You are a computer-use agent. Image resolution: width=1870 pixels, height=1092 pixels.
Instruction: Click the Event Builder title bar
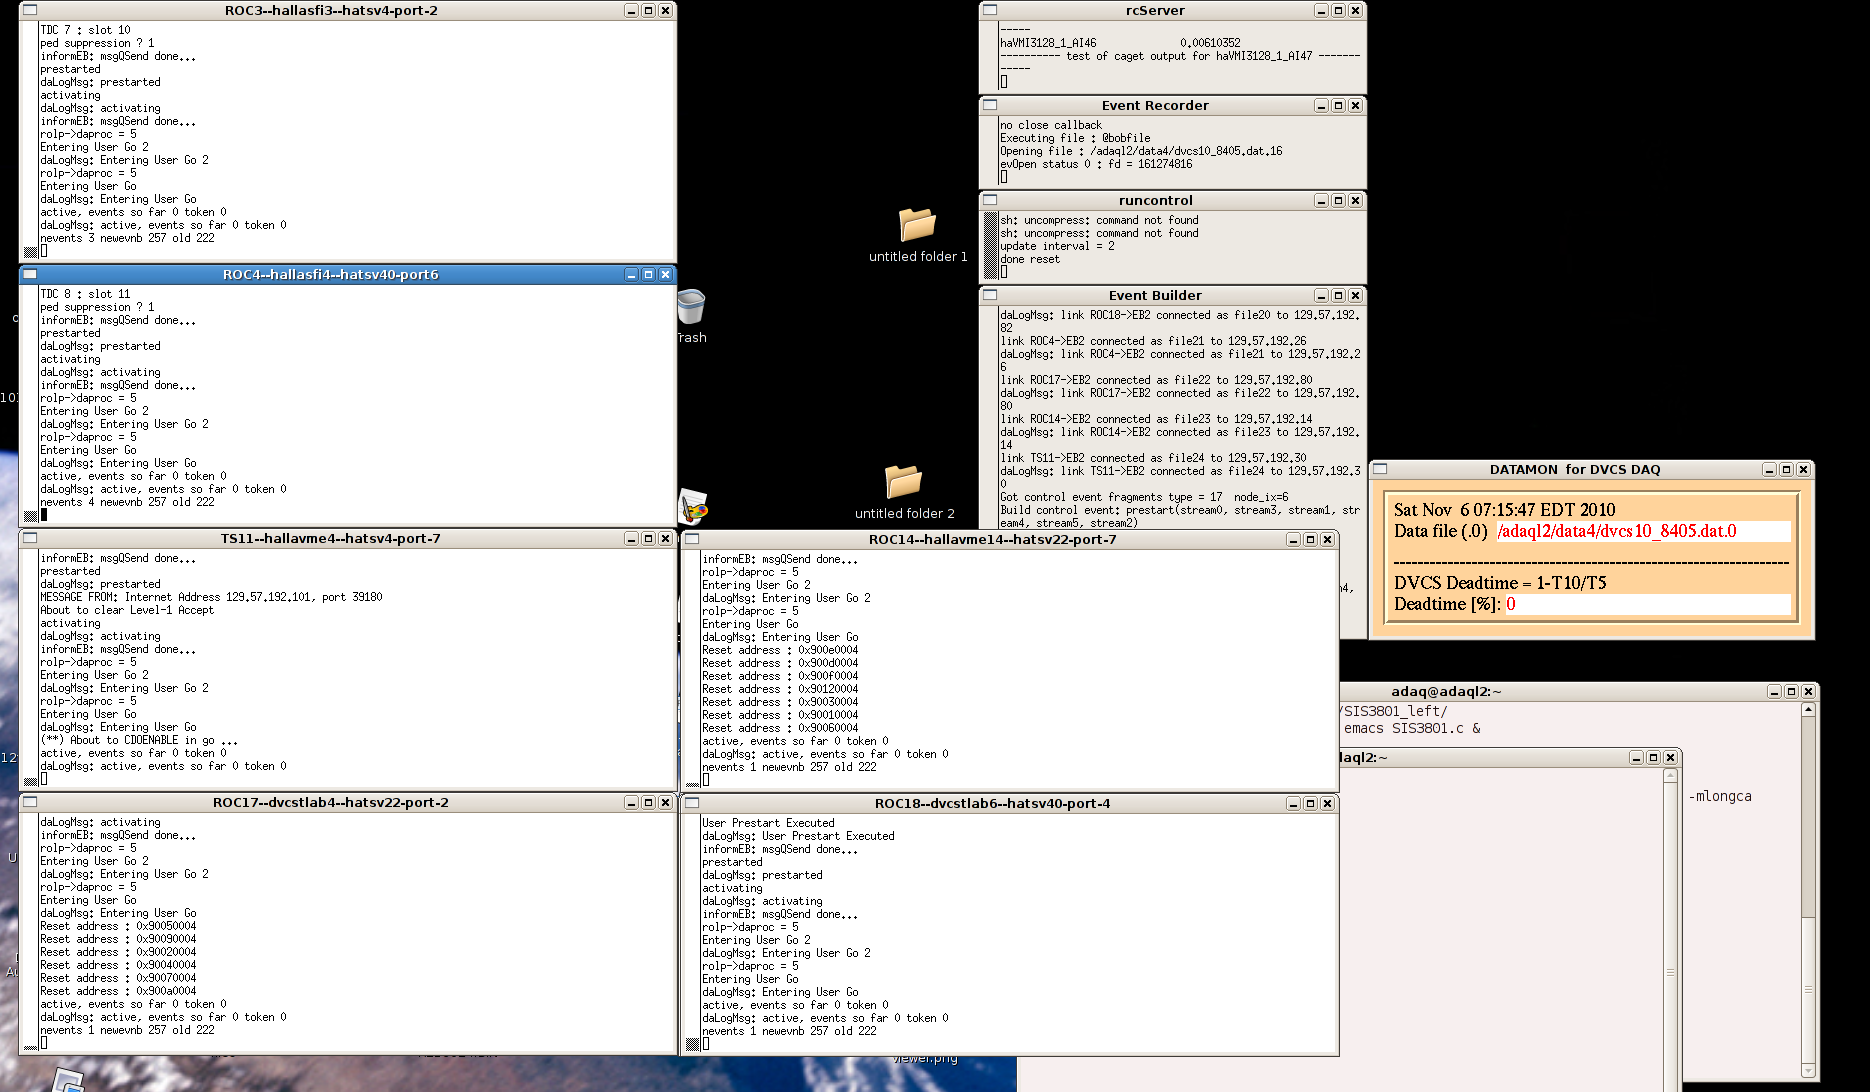[x=1155, y=295]
